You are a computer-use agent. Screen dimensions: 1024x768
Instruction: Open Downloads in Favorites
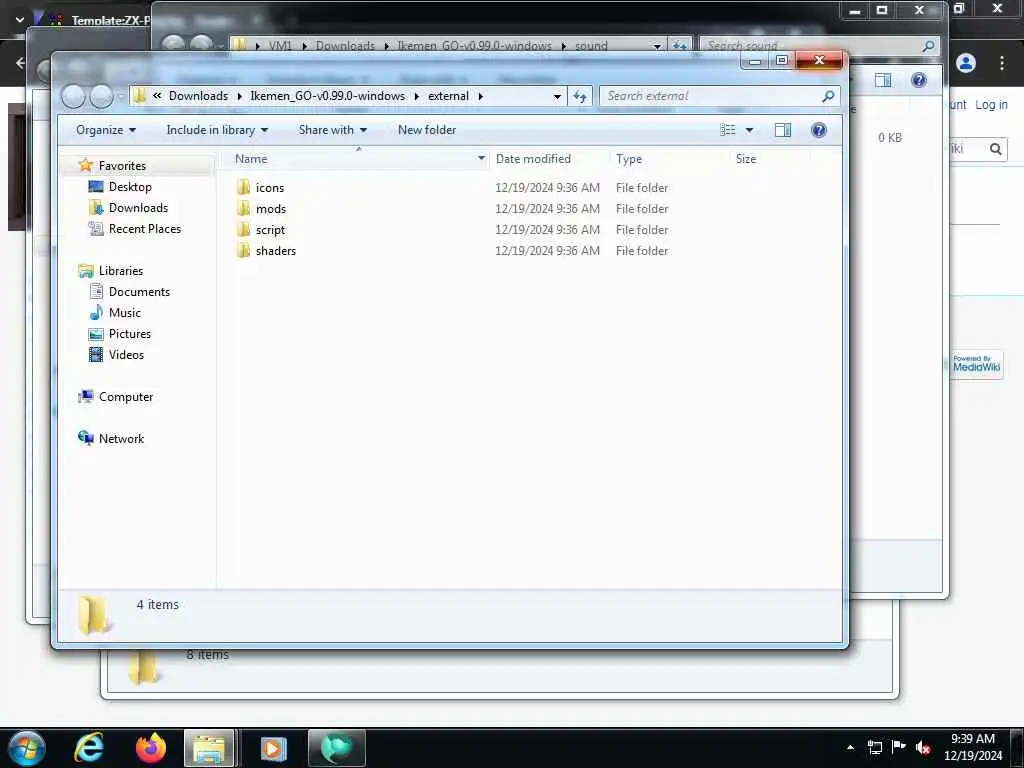point(138,208)
